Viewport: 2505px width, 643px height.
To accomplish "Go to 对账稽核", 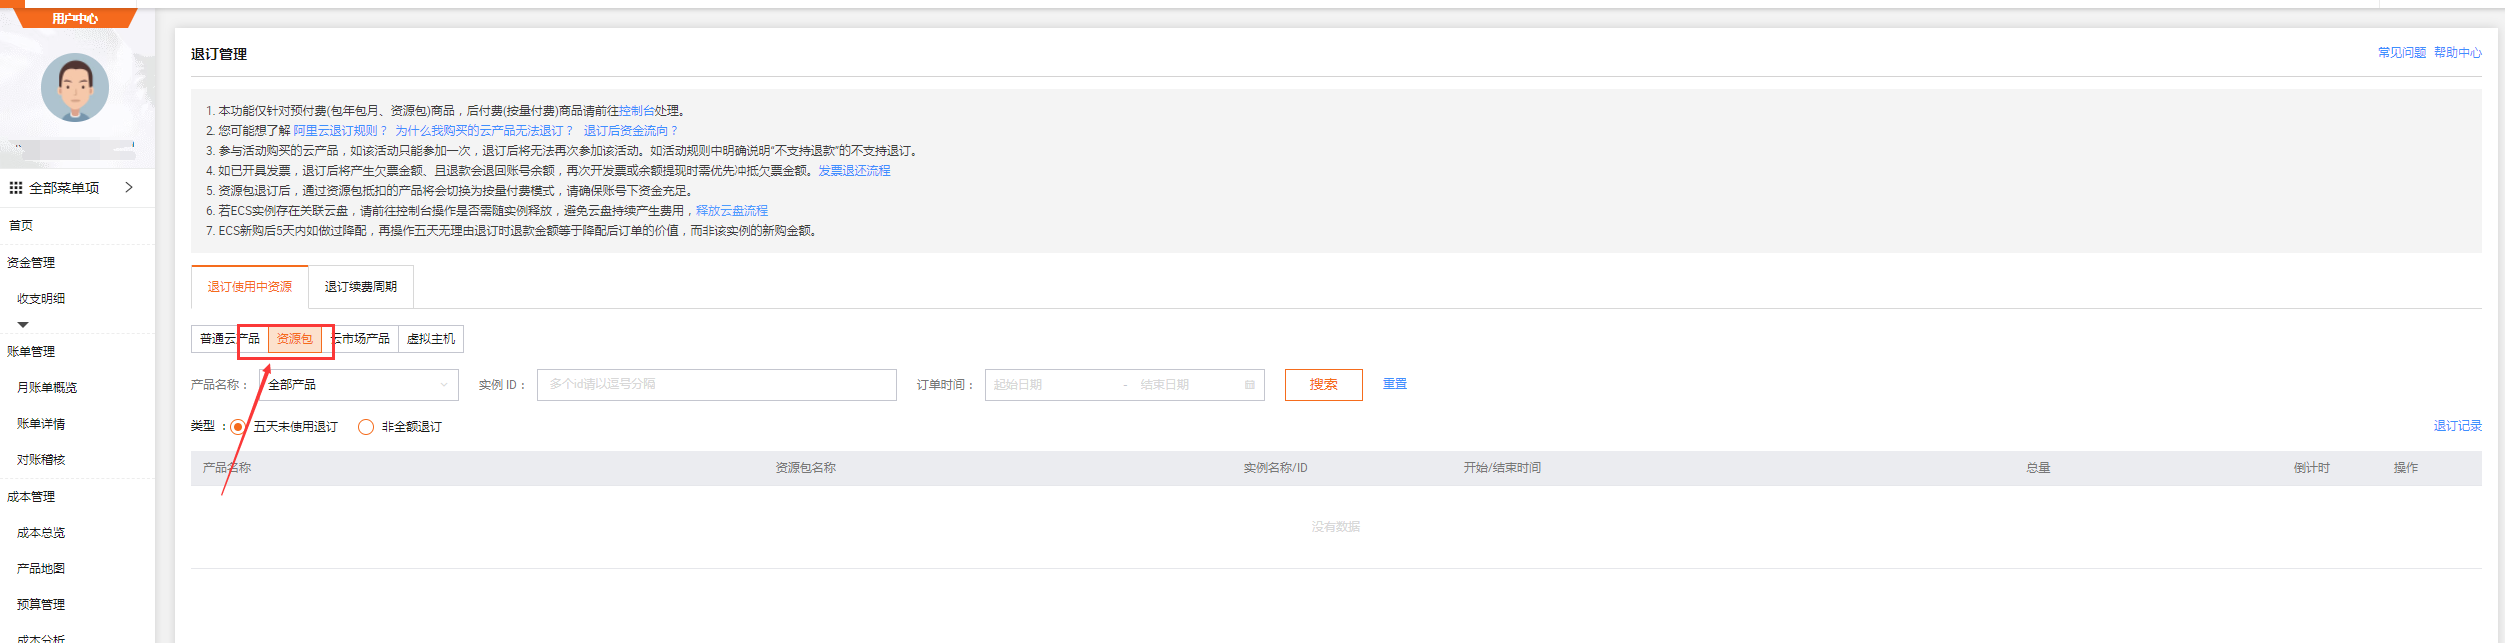I will point(41,460).
